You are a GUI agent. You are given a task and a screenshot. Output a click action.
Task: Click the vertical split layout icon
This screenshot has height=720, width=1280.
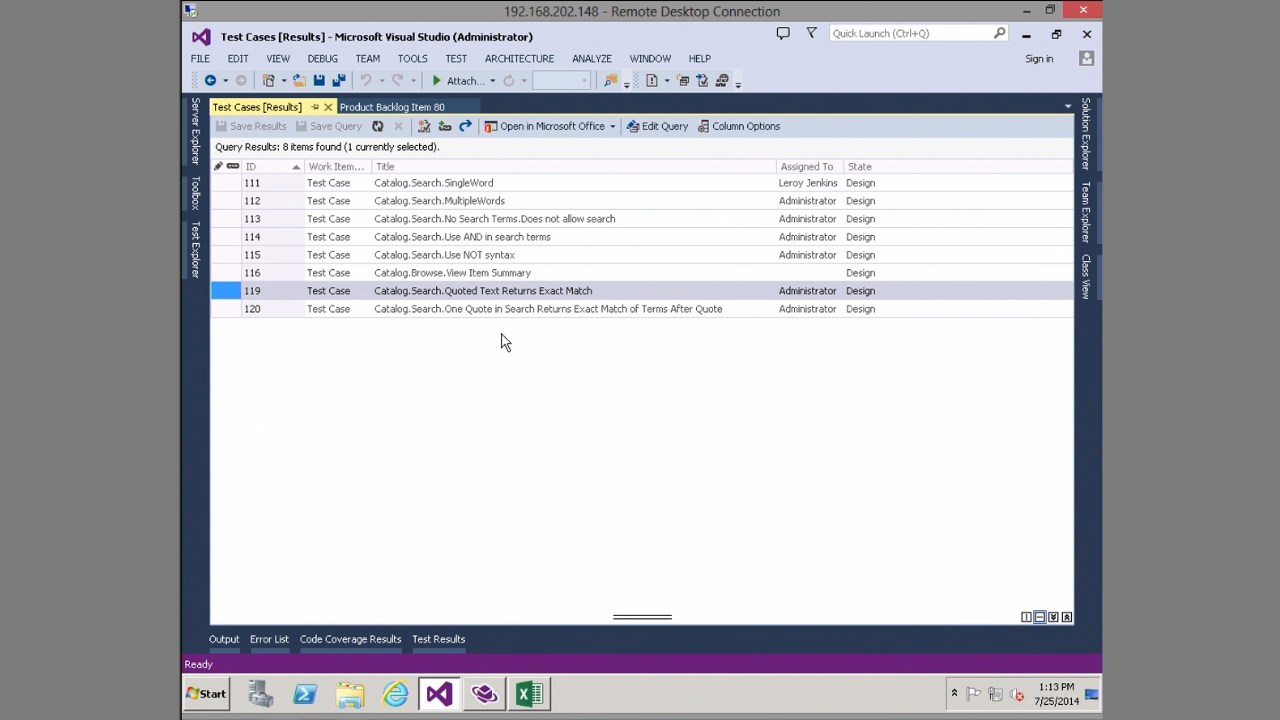click(x=1026, y=617)
